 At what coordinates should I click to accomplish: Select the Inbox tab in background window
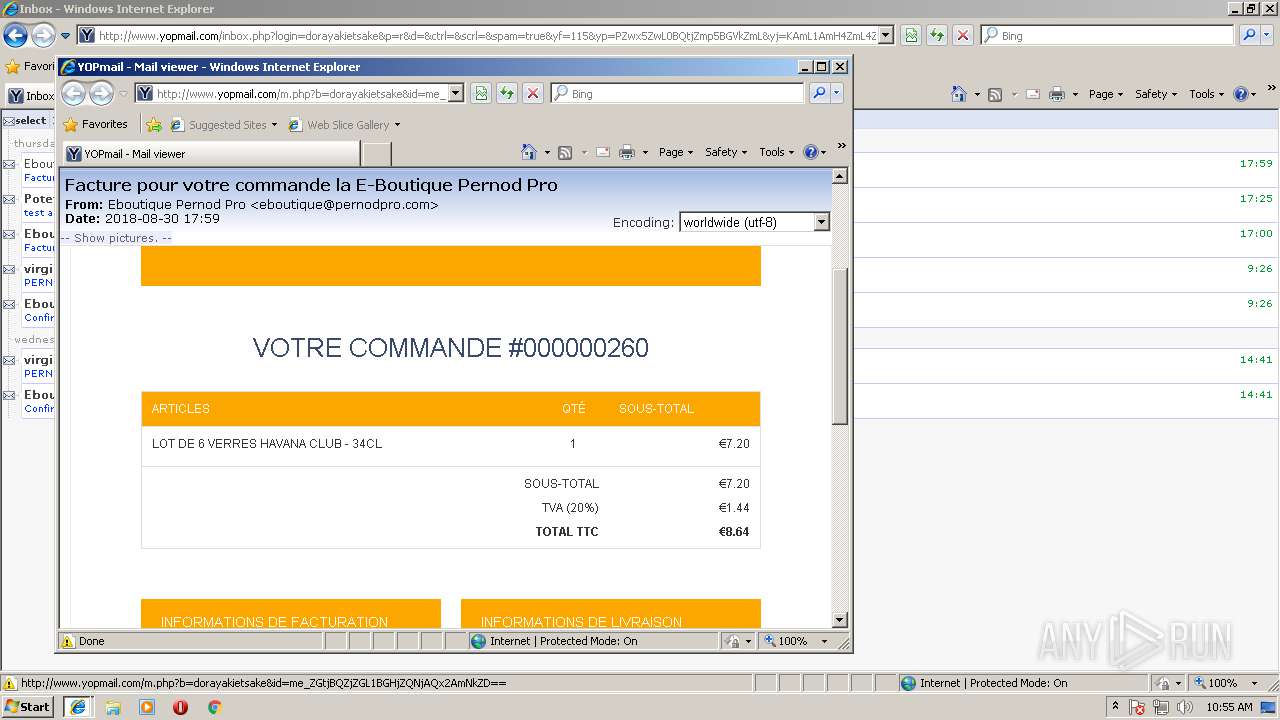[31, 96]
